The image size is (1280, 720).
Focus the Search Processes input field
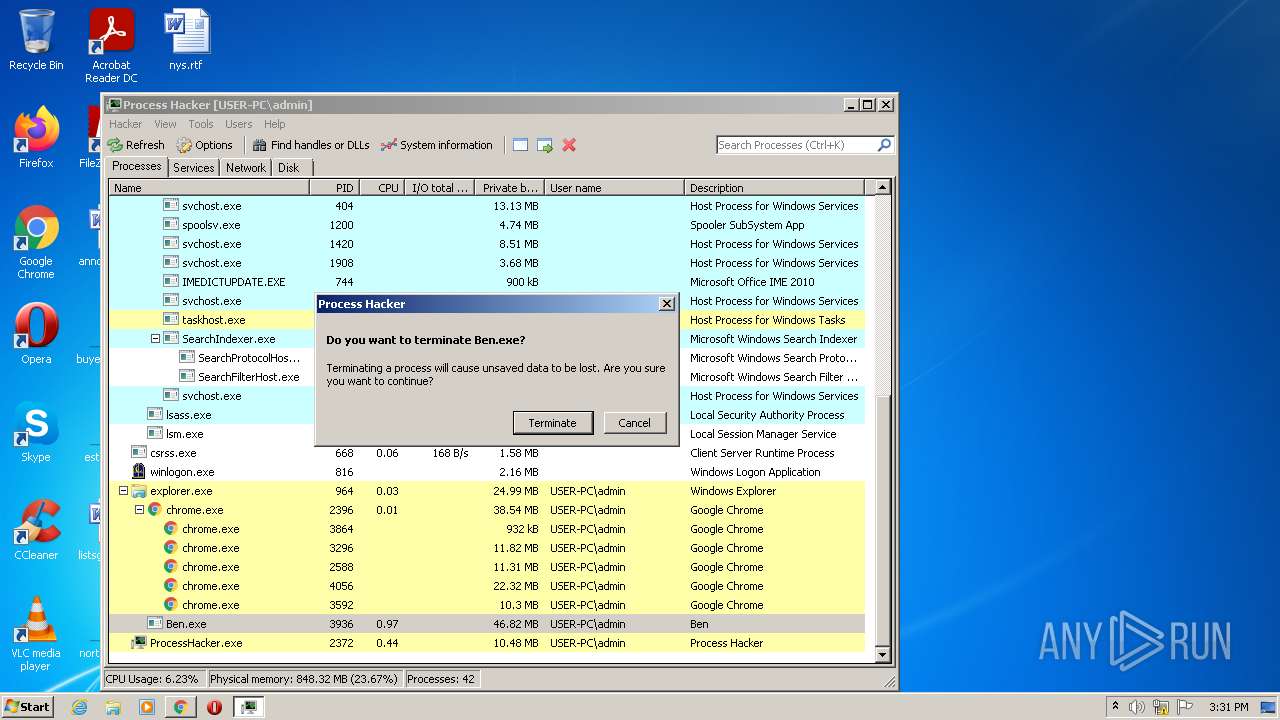coord(797,145)
